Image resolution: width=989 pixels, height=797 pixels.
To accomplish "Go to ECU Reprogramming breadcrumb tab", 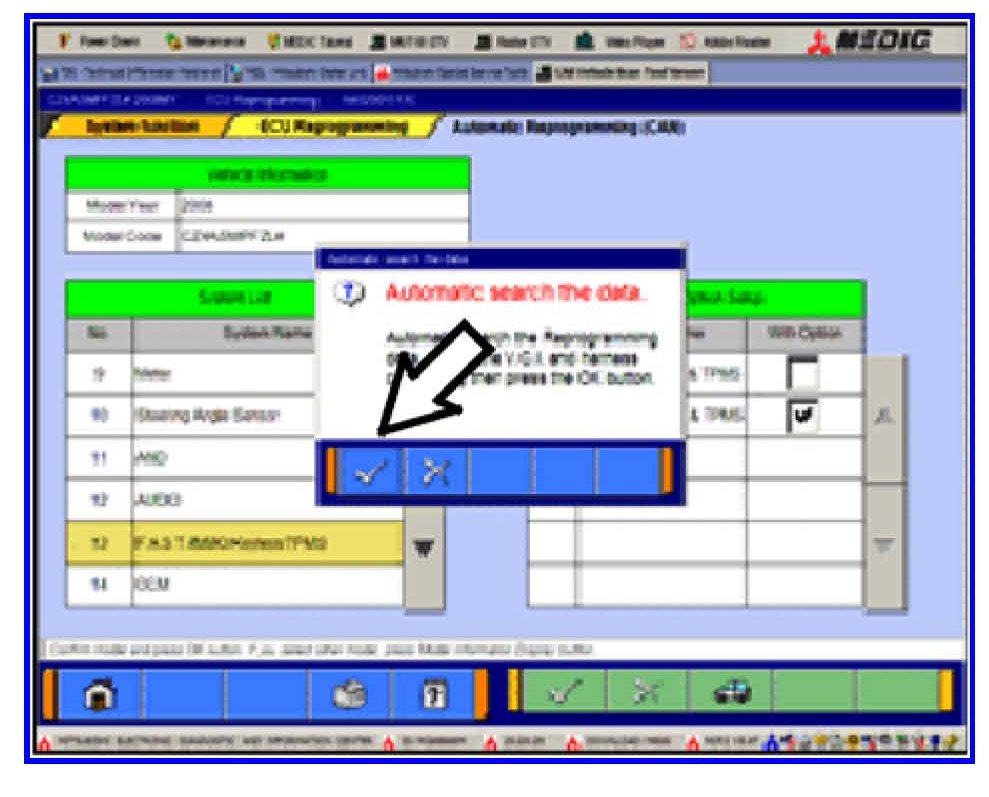I will pyautogui.click(x=330, y=127).
